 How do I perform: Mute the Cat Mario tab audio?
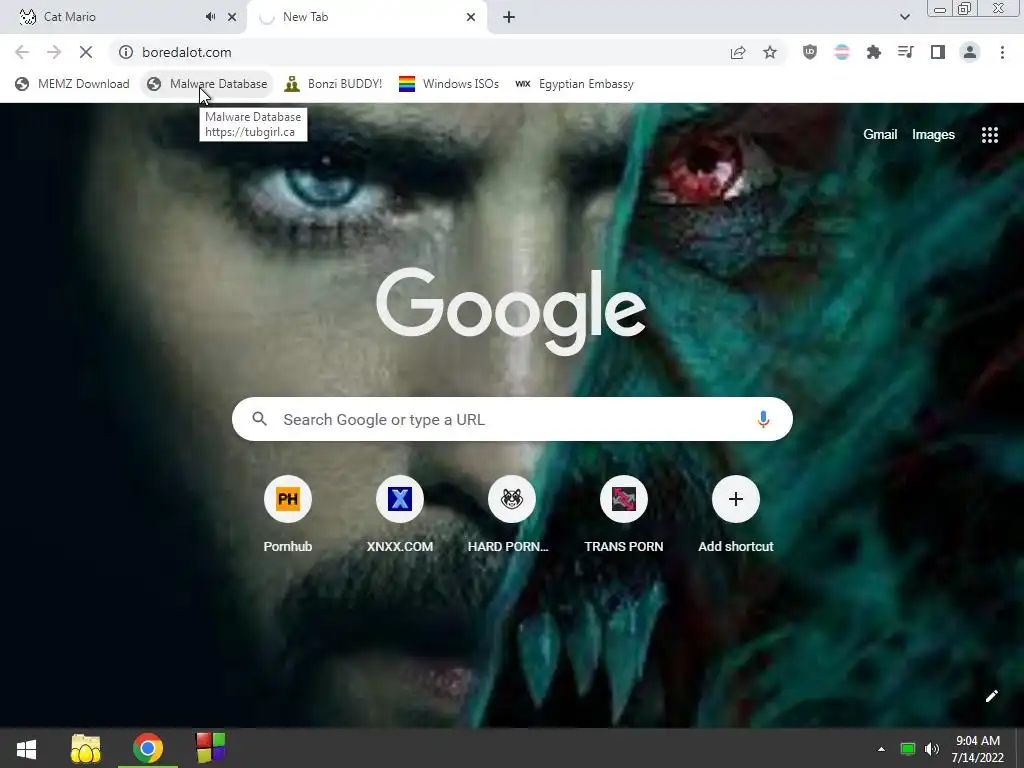tap(210, 17)
